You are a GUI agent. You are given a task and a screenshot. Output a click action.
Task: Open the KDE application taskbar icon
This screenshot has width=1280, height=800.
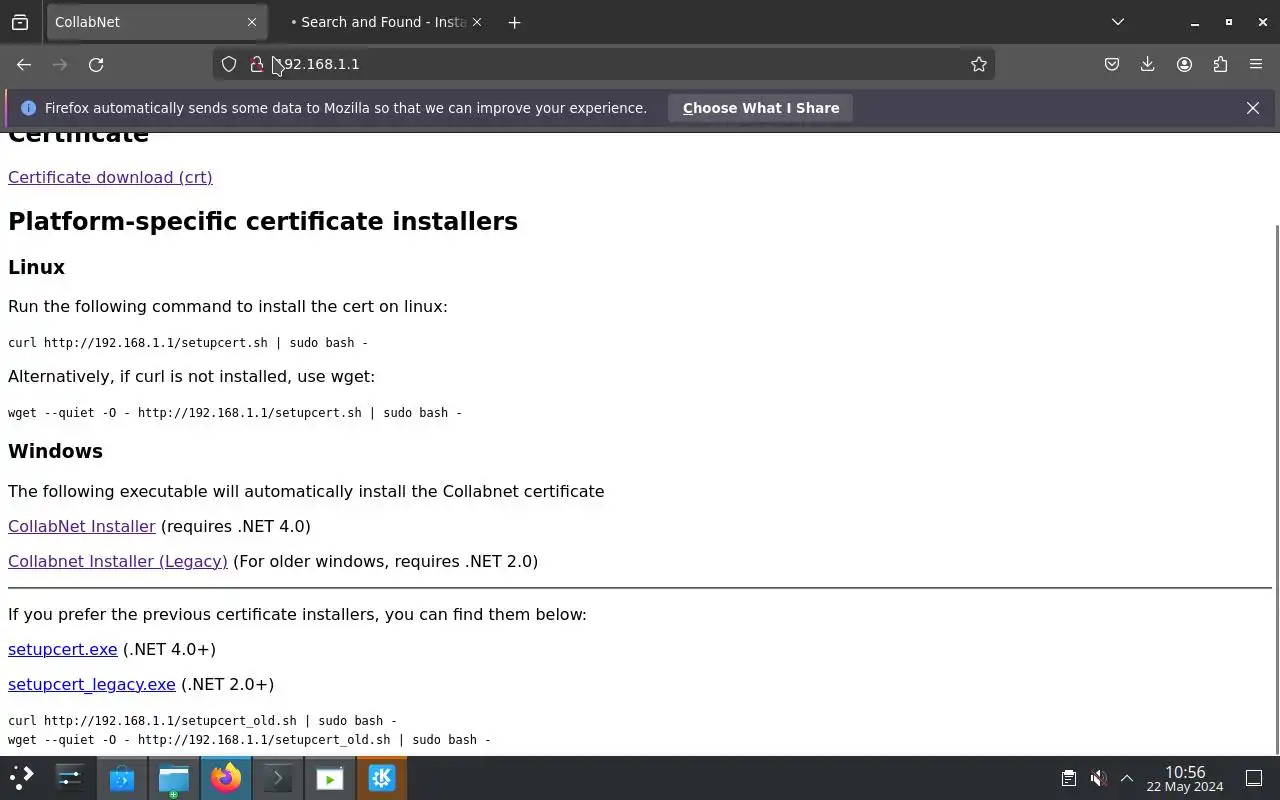(x=382, y=778)
